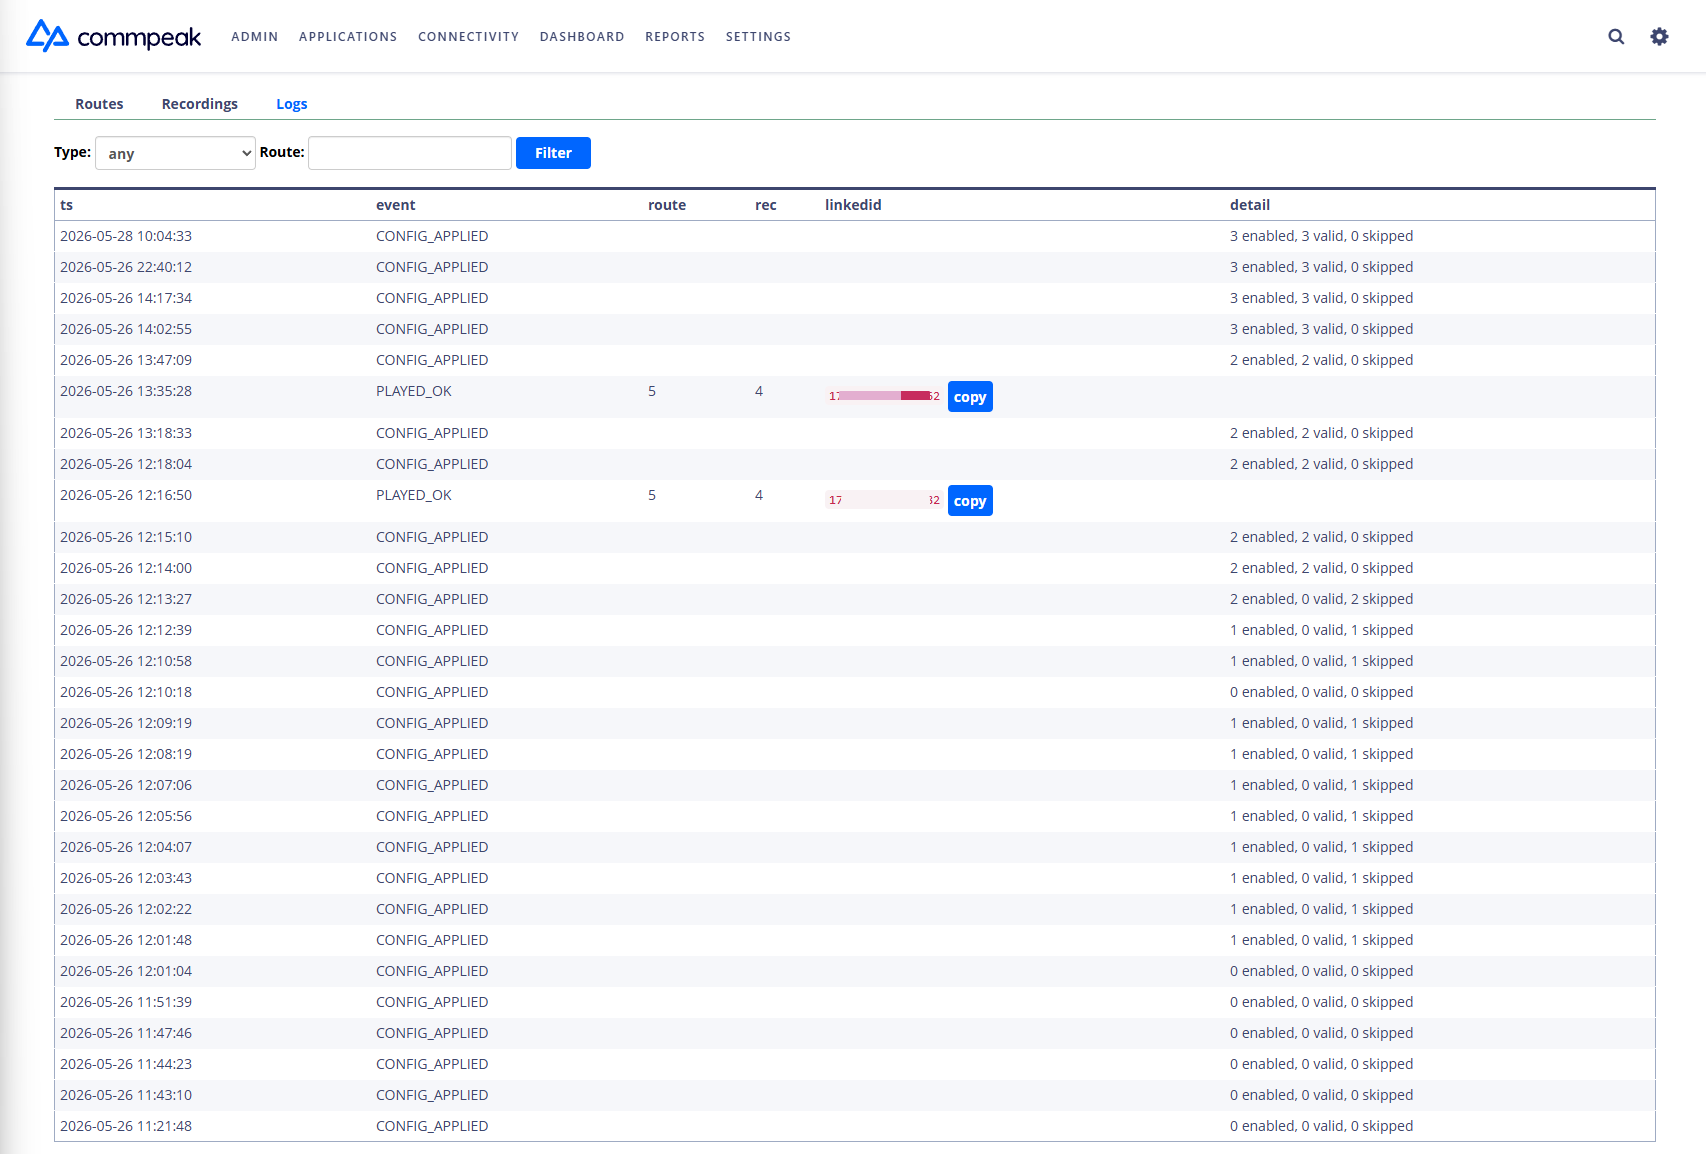Click CONFIG_APPLIED event at 12:05:56
Image resolution: width=1706 pixels, height=1154 pixels.
pos(432,816)
